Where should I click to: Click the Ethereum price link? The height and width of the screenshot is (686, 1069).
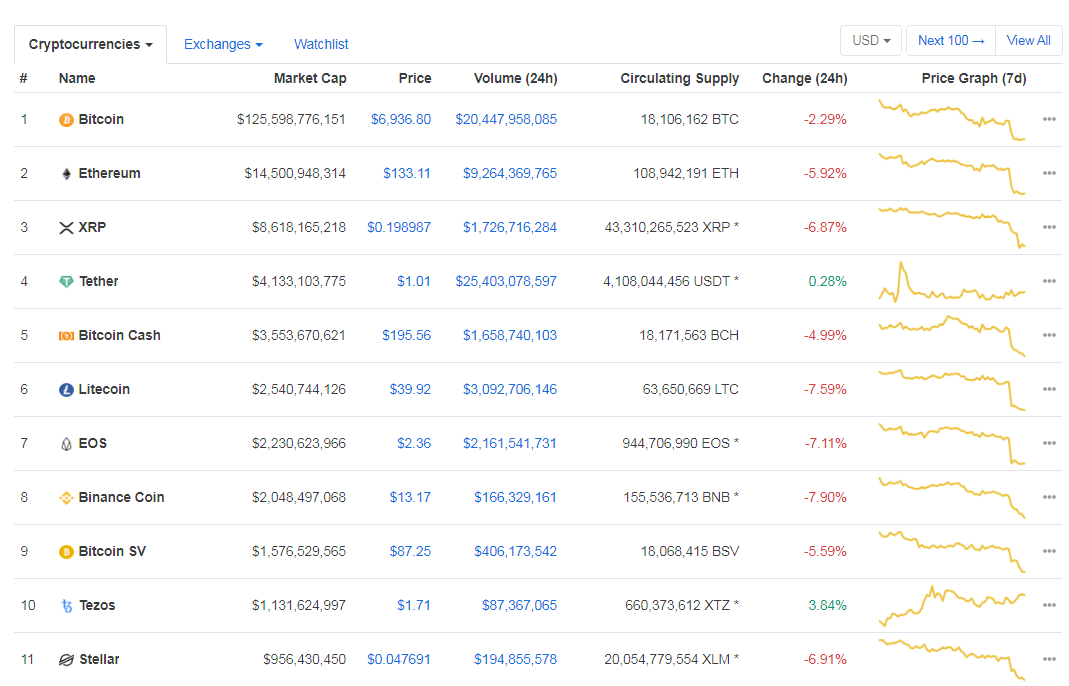(x=407, y=173)
